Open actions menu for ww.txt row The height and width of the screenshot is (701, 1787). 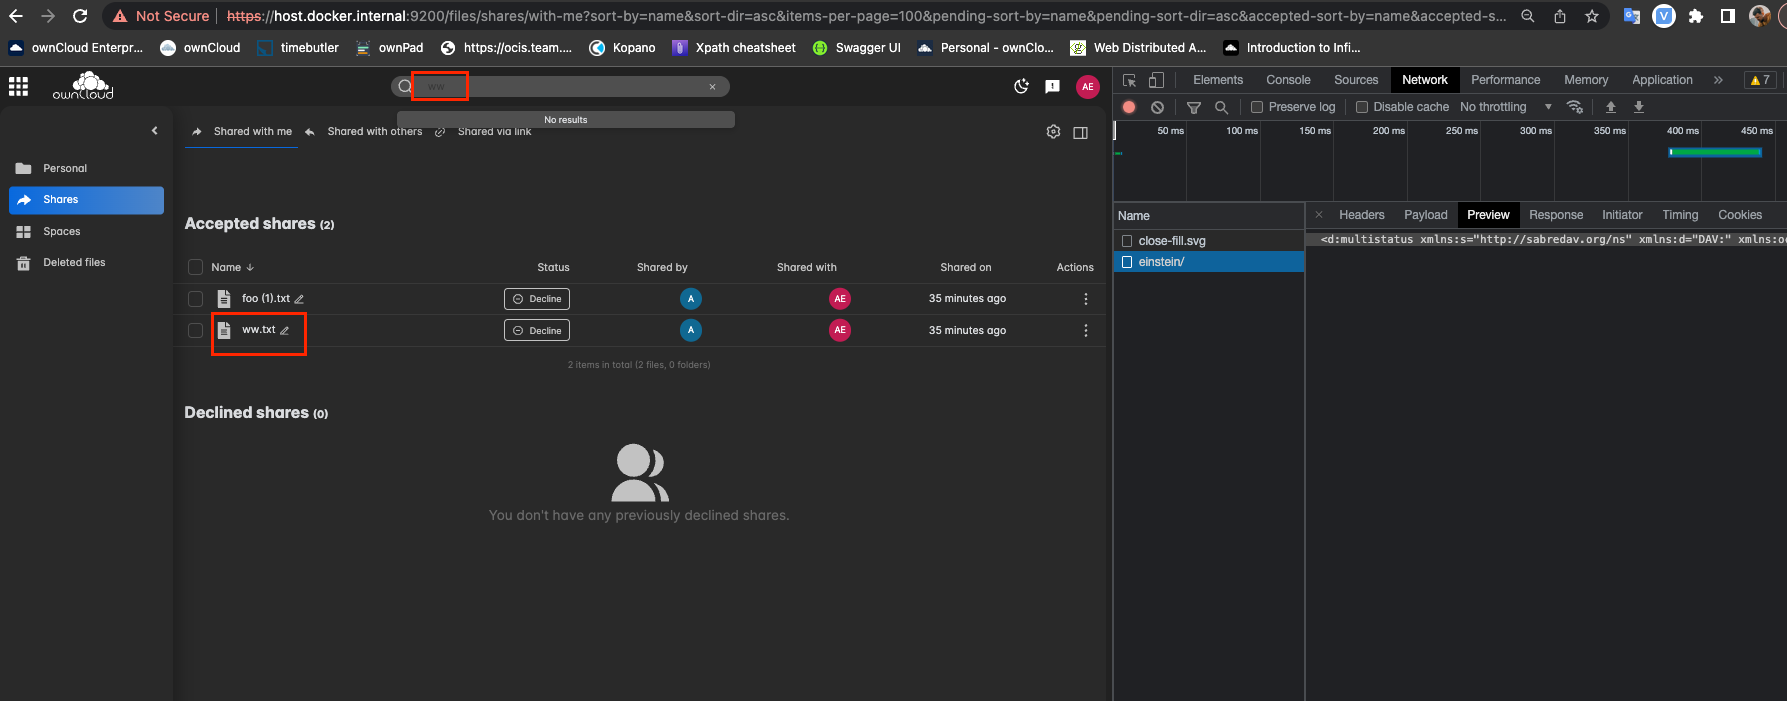(1086, 330)
